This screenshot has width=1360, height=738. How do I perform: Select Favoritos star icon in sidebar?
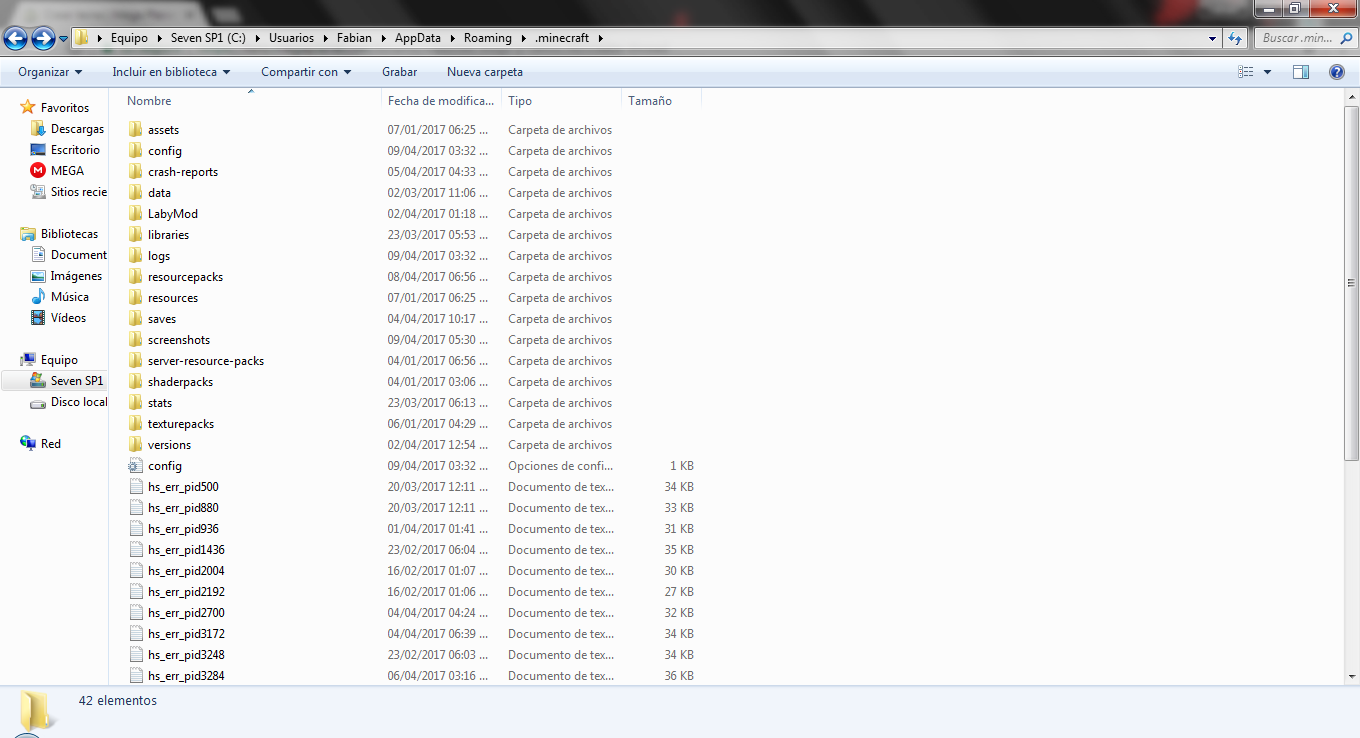pyautogui.click(x=28, y=107)
